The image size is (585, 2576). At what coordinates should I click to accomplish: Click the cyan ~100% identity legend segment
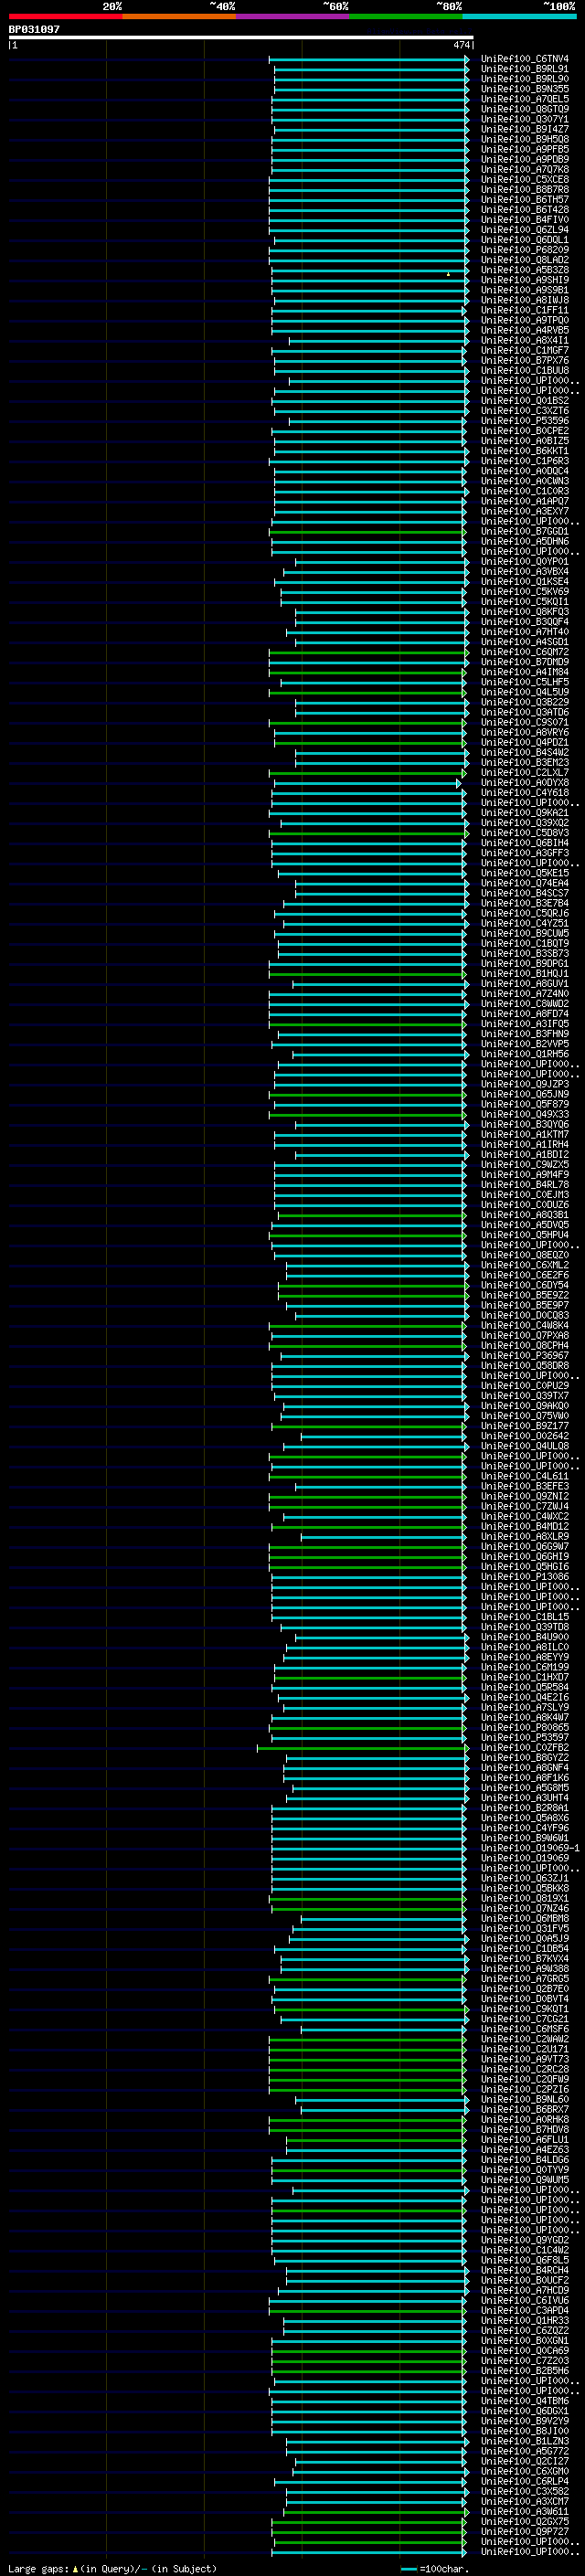tap(520, 16)
